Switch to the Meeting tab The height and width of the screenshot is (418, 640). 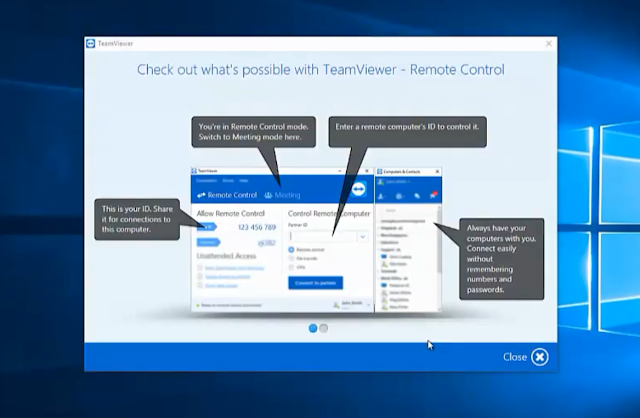pos(282,195)
